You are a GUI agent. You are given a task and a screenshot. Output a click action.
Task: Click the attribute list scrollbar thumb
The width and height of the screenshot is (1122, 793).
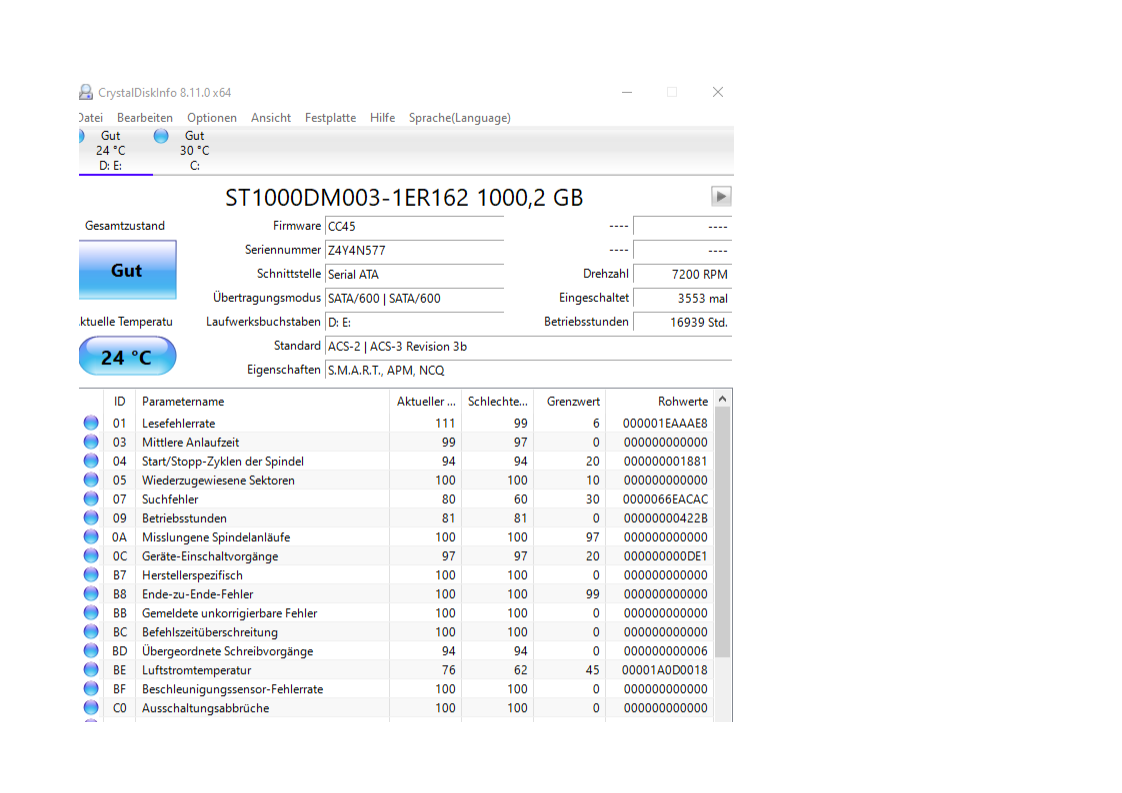tap(723, 532)
